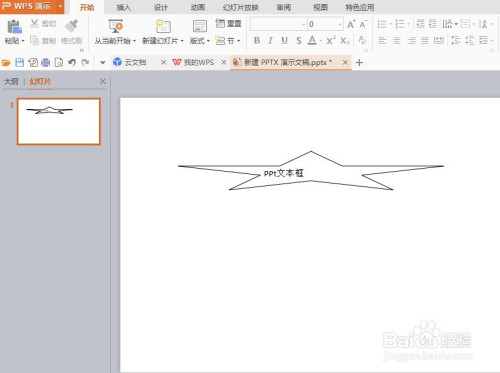Toggle Subscript formatting

345,41
